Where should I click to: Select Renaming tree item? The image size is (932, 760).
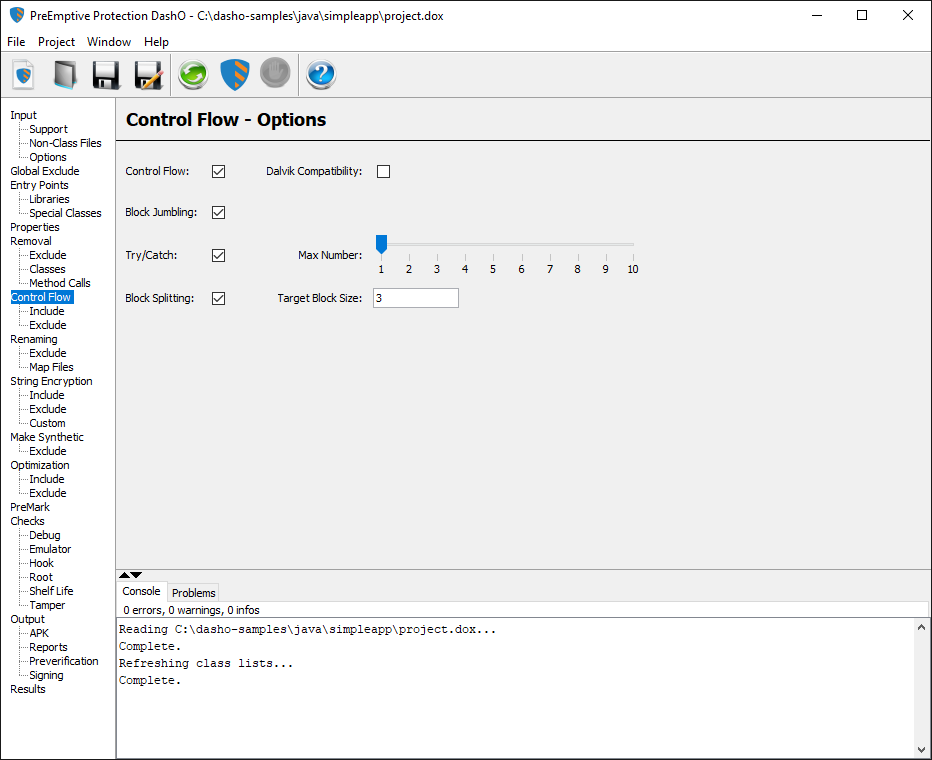[x=34, y=339]
